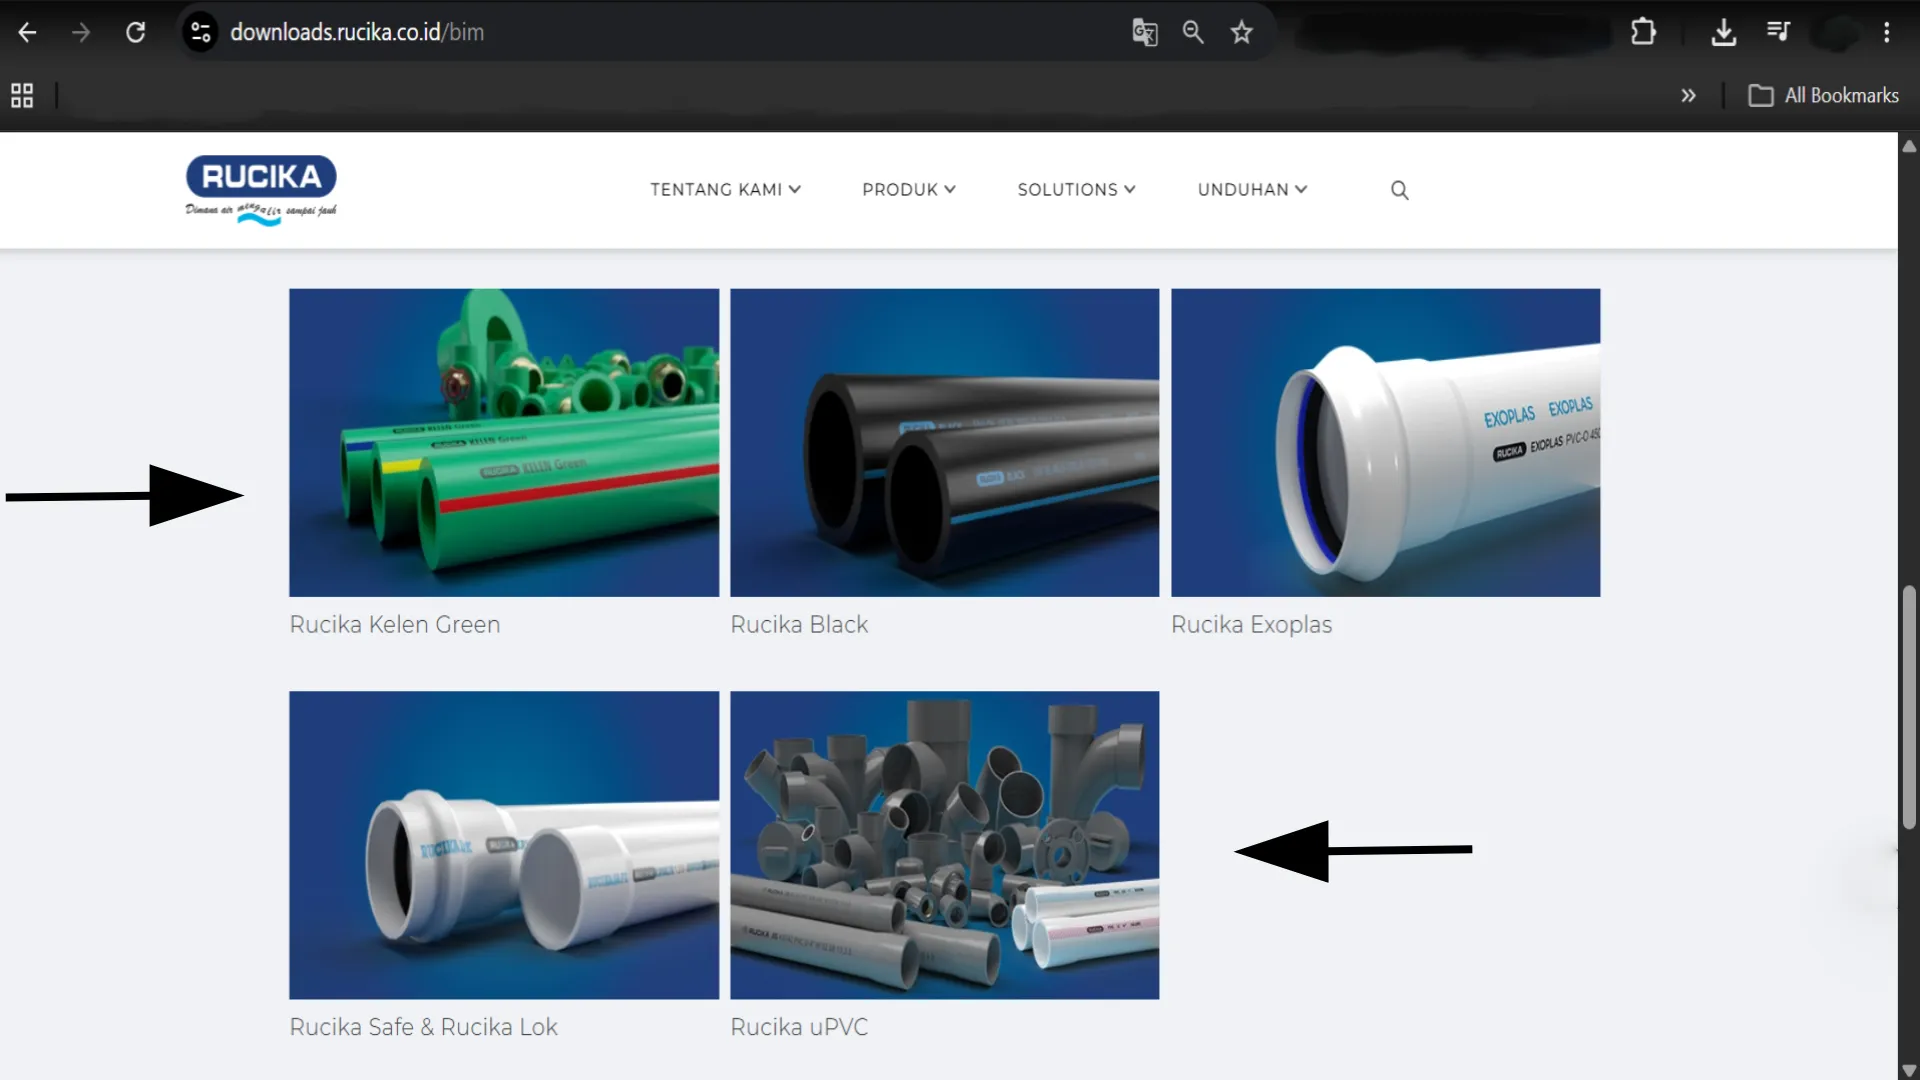Follow the Rucika Exoplas link
Viewport: 1920px width, 1080px height.
tap(1251, 625)
